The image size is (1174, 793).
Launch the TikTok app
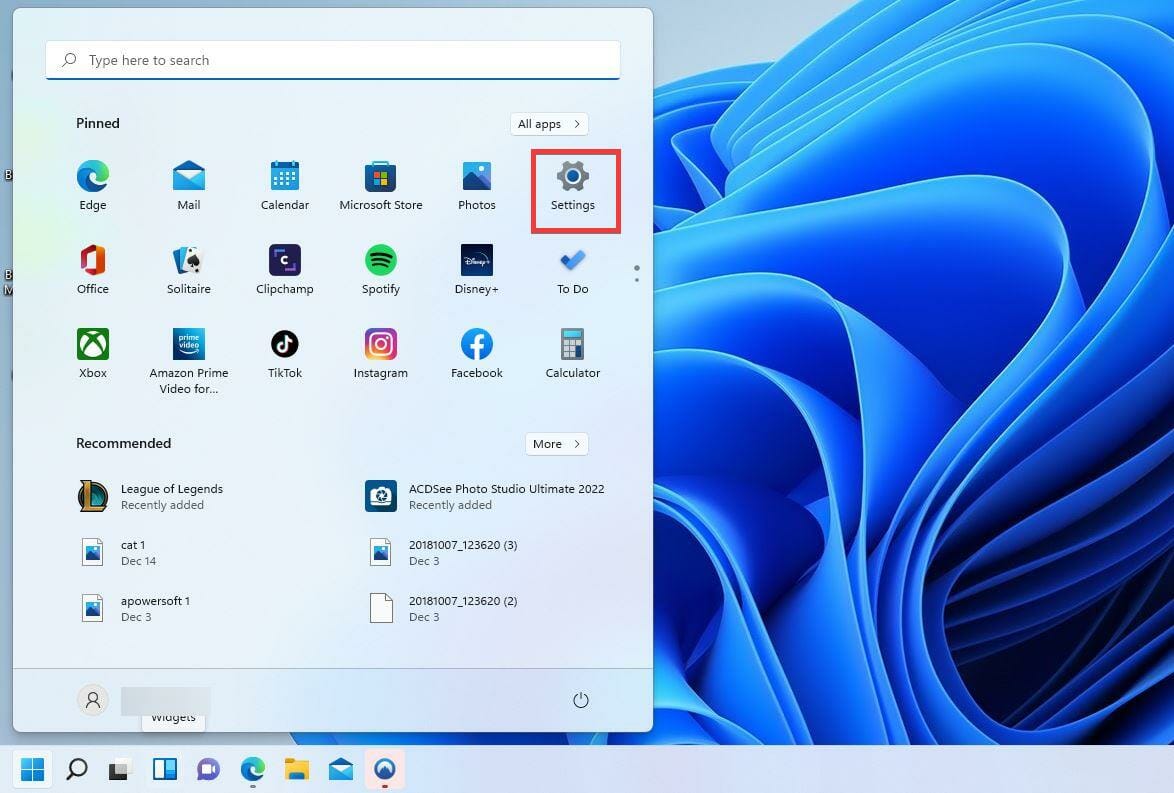pos(285,353)
